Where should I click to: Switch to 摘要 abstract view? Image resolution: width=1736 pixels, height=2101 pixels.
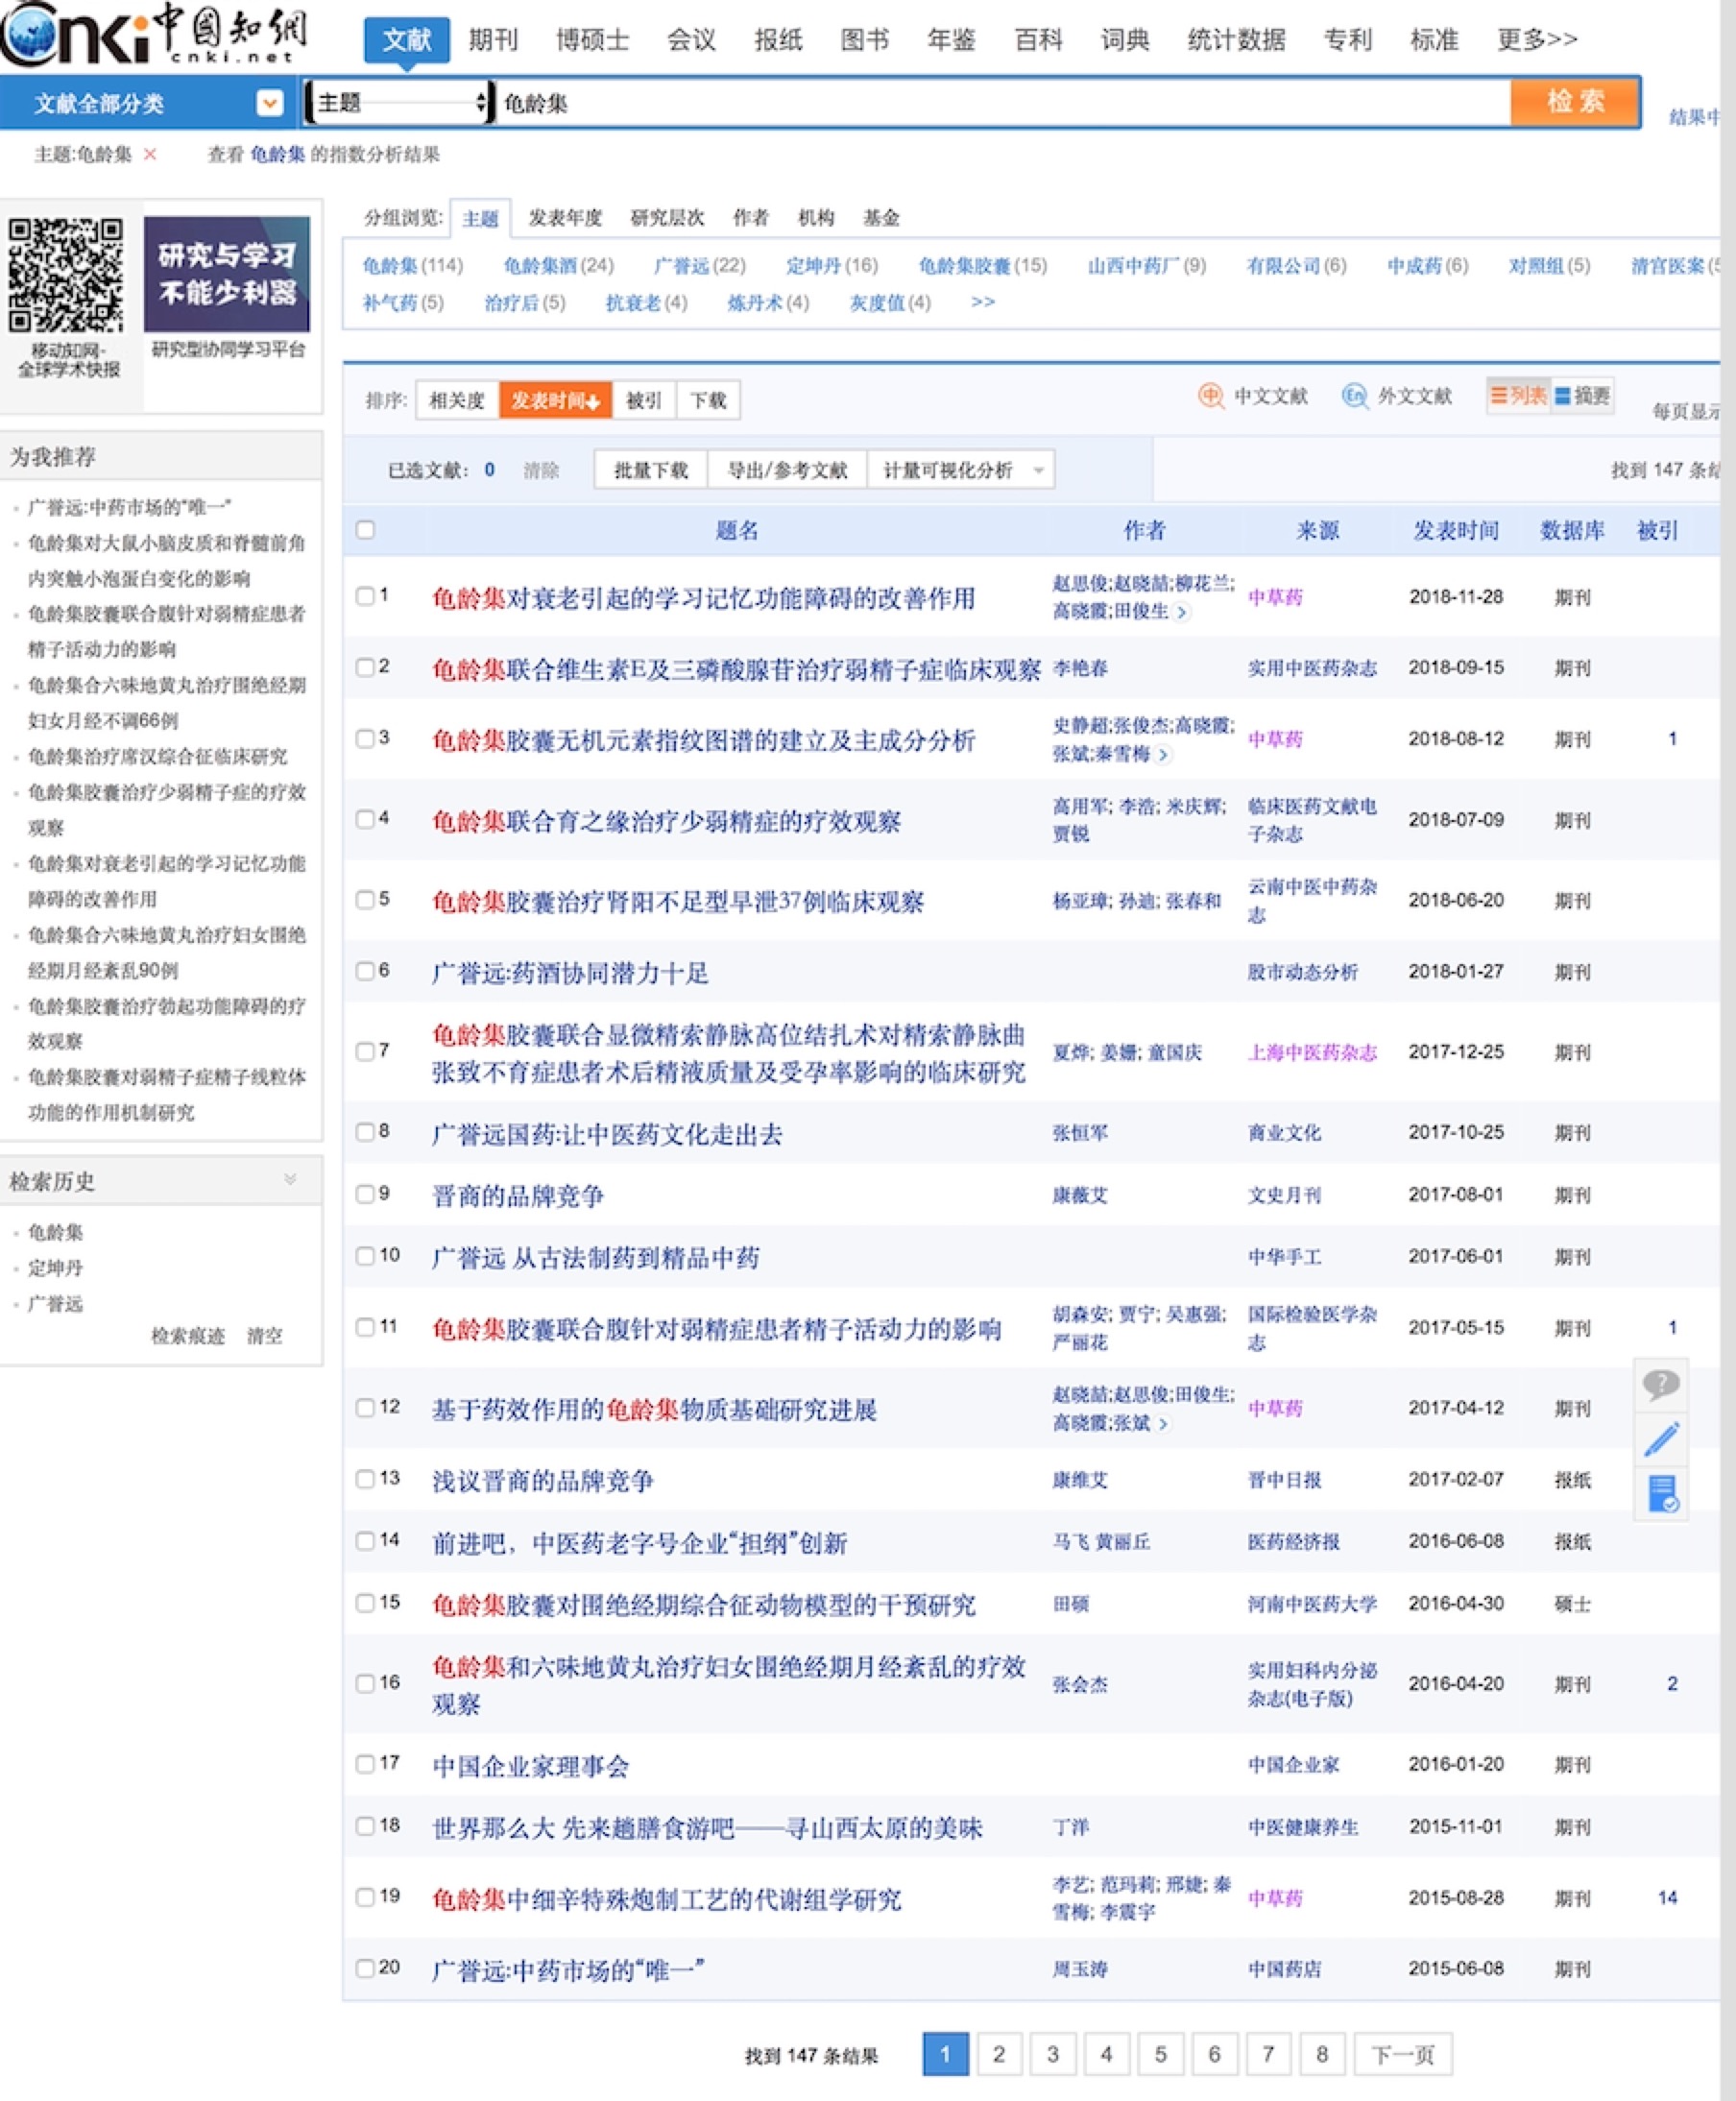click(1582, 396)
